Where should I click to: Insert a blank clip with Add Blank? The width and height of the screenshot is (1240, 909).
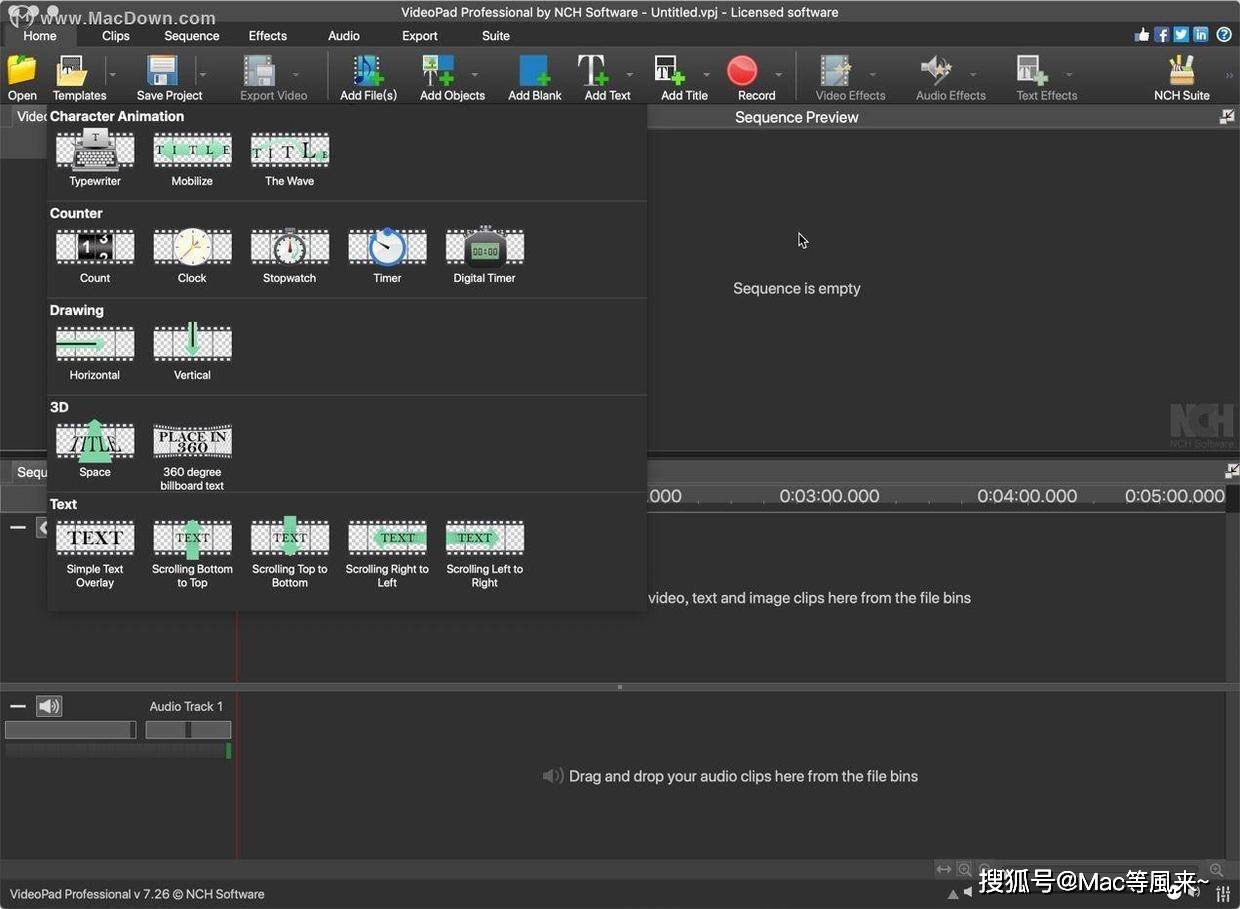coord(534,78)
